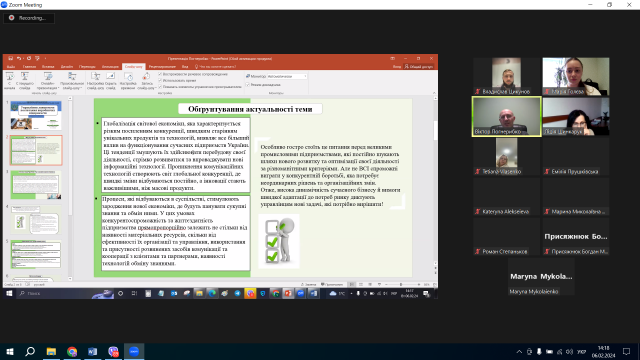Switch to the 'Слайд-шоу' ribbon tab
The height and width of the screenshot is (360, 640).
pyautogui.click(x=133, y=67)
